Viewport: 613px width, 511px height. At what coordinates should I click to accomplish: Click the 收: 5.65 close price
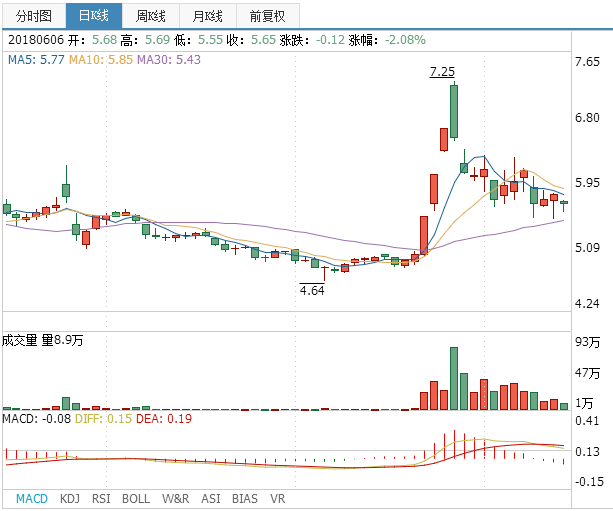251,40
